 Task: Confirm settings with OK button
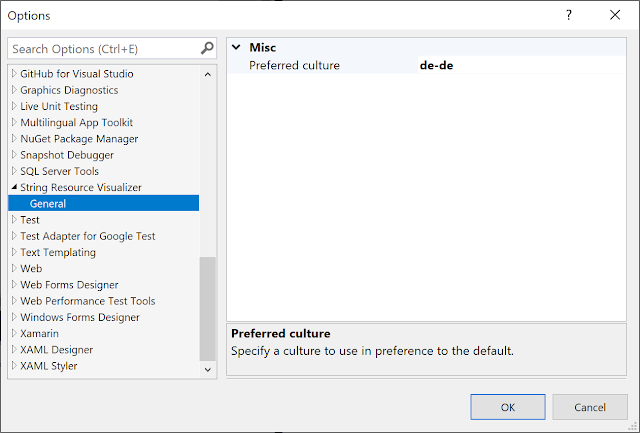click(508, 407)
